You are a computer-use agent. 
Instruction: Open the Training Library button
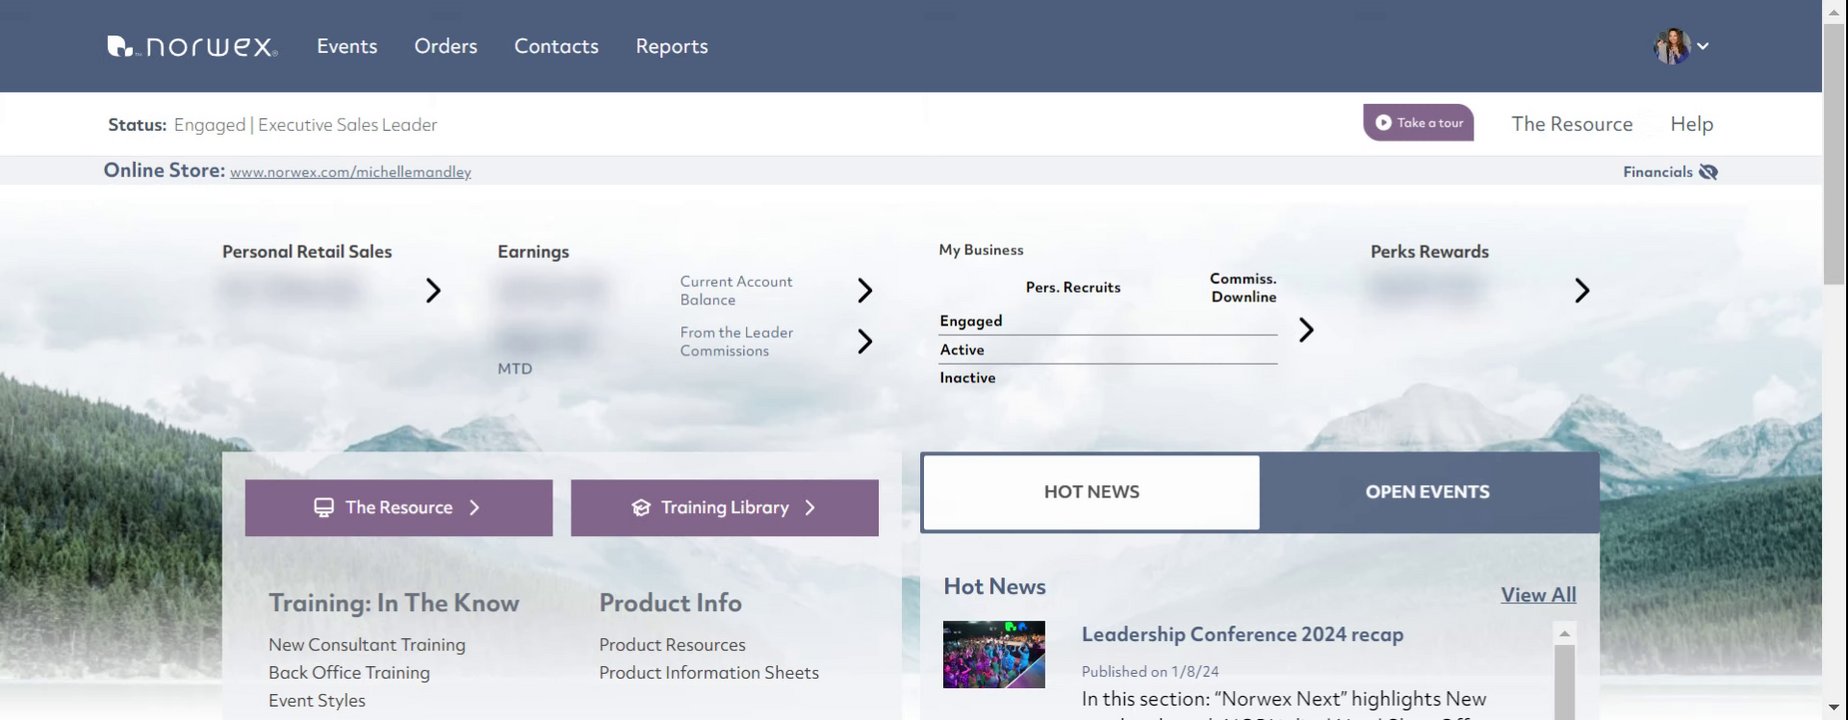pos(725,508)
